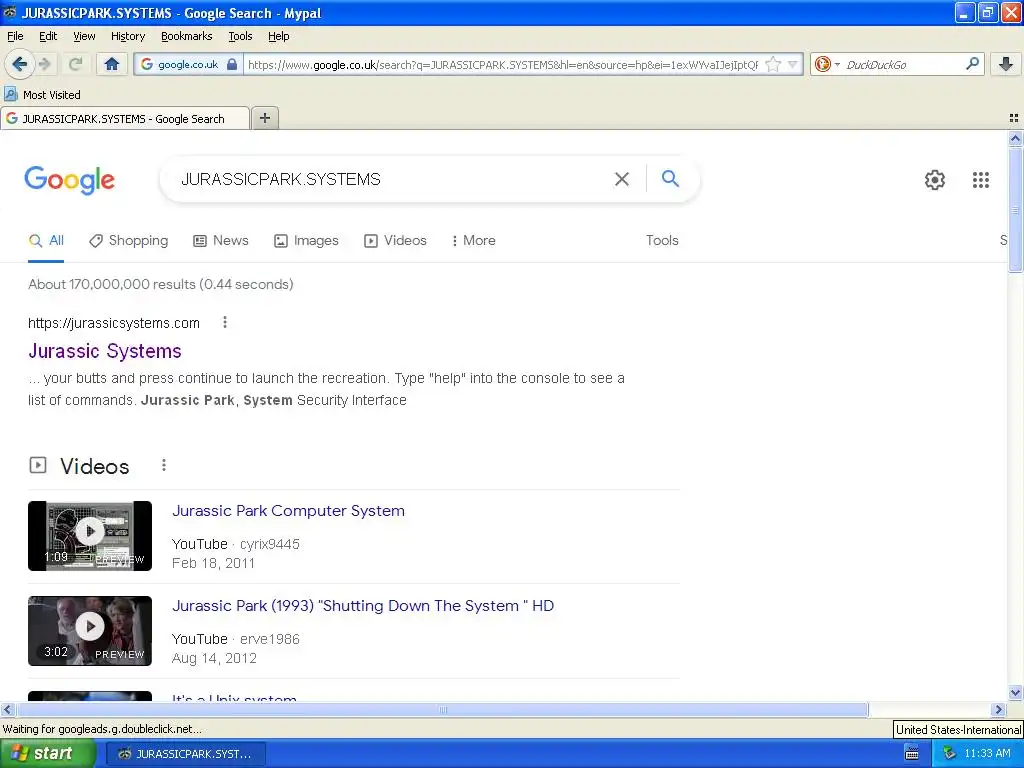Image resolution: width=1024 pixels, height=768 pixels.
Task: Open Help menu
Action: (x=278, y=36)
